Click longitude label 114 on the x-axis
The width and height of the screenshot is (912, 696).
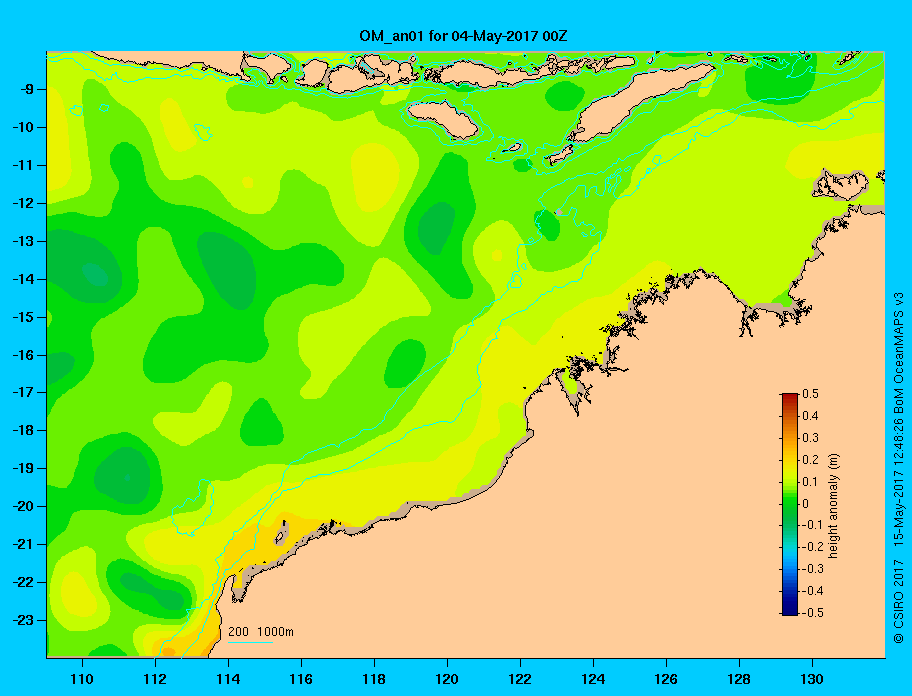228,679
